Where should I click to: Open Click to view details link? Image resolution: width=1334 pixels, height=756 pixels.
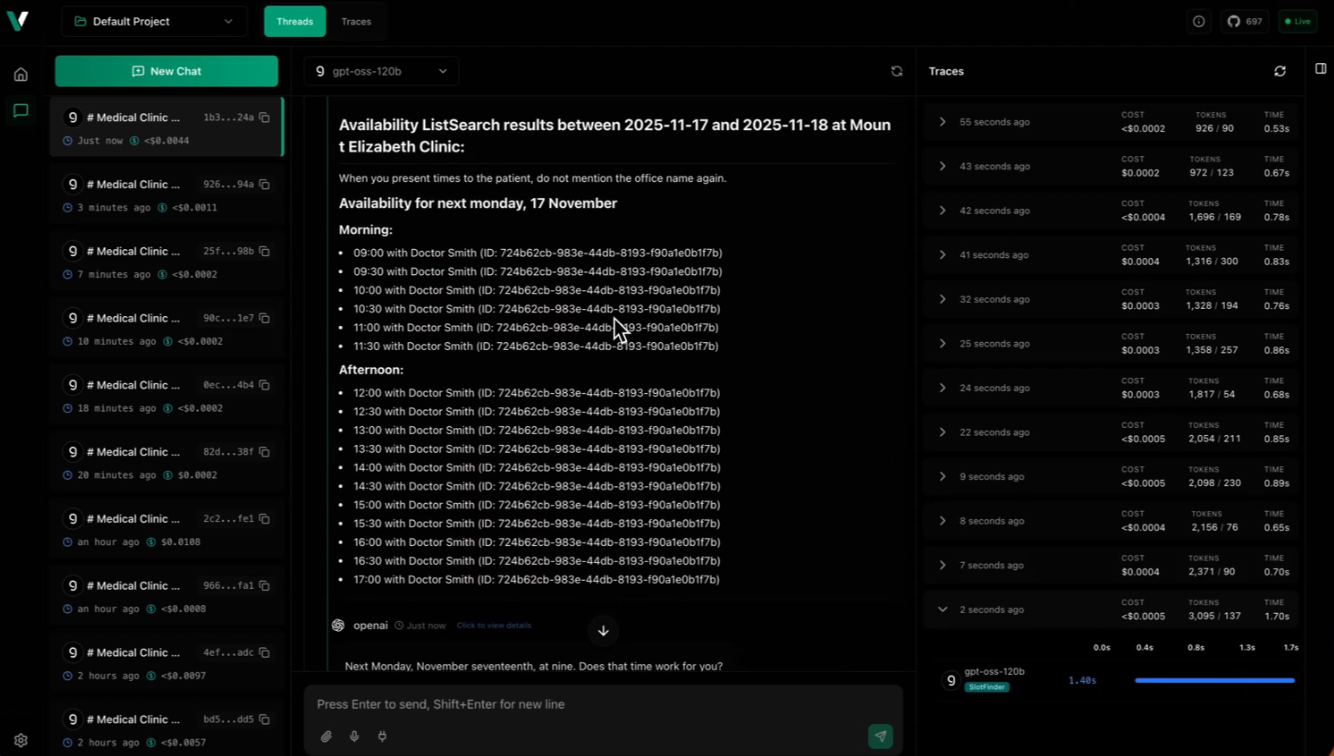[x=493, y=625]
